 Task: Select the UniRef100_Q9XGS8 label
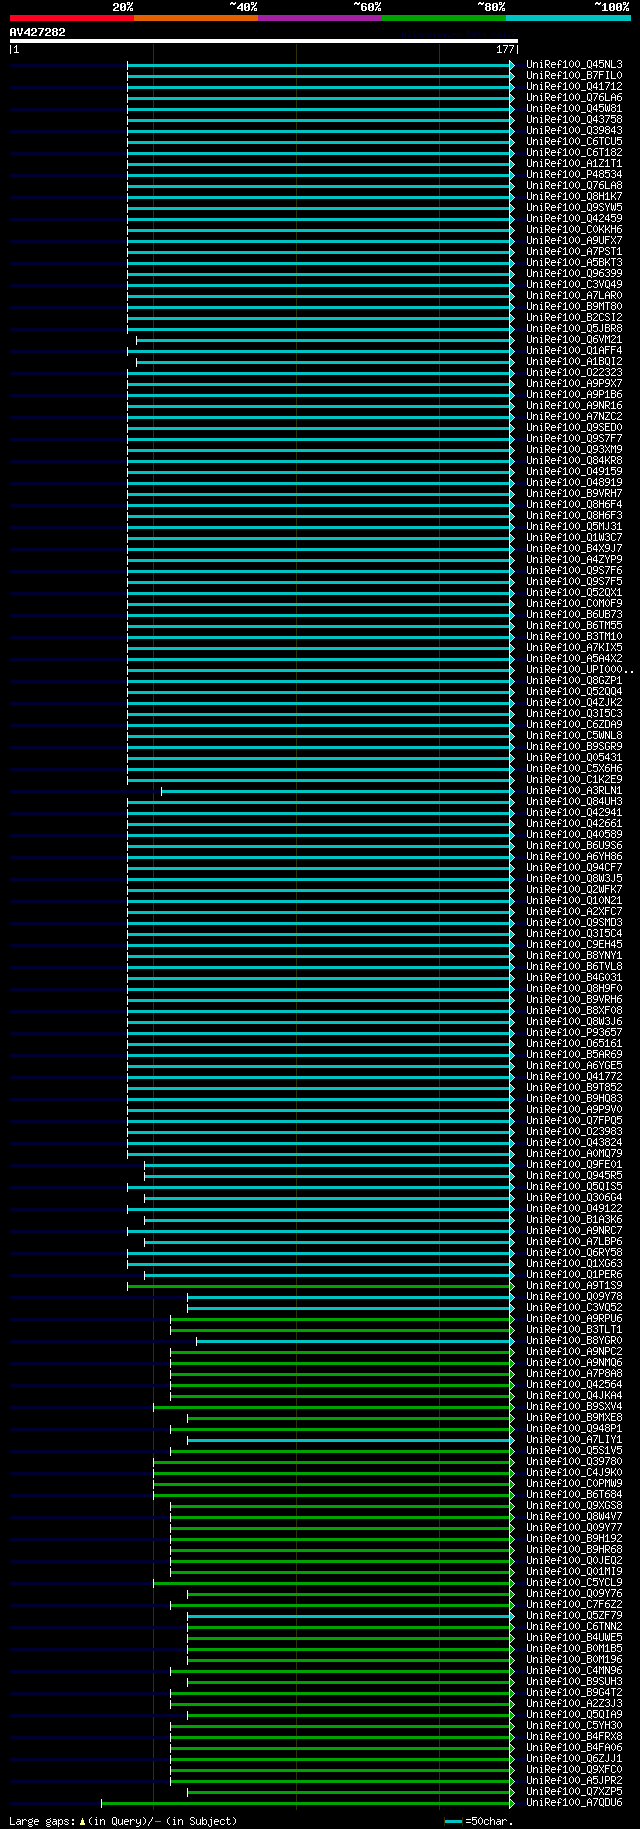coord(574,1506)
